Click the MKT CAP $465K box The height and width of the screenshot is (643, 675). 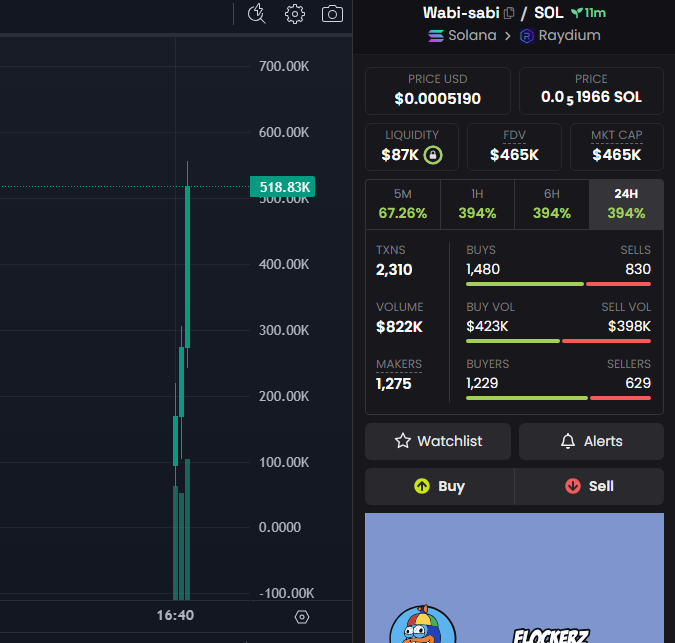click(x=617, y=147)
